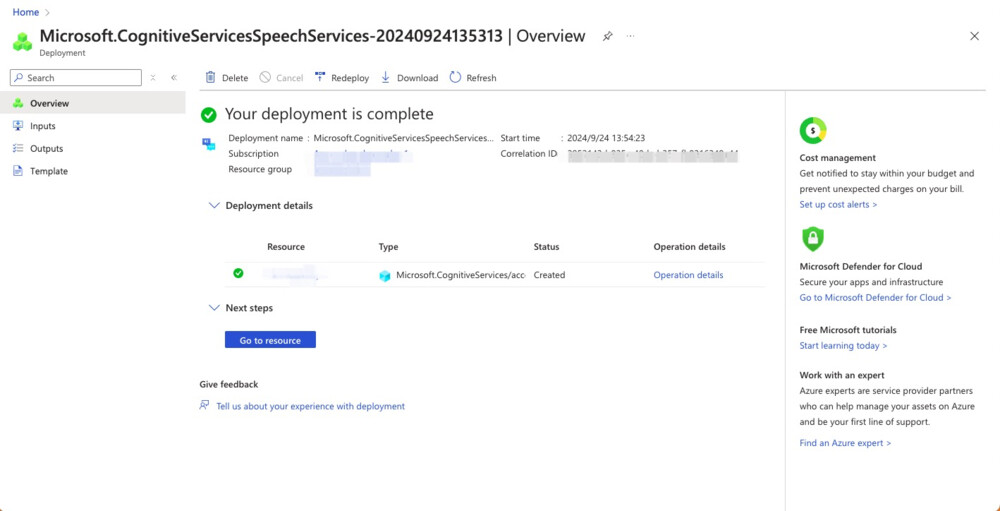Click the Inputs sidebar icon
1000x511 pixels.
coord(18,126)
